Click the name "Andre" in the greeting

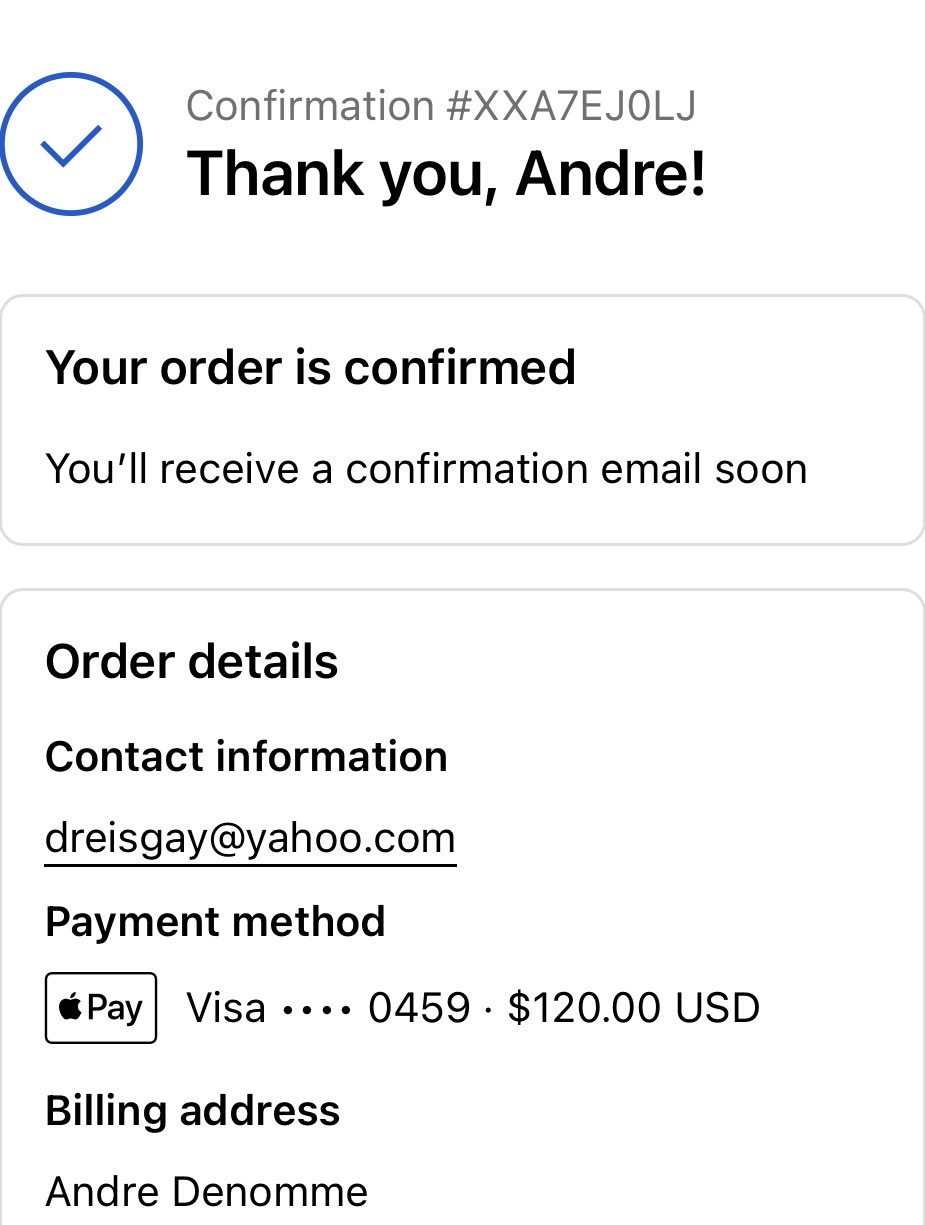click(611, 173)
